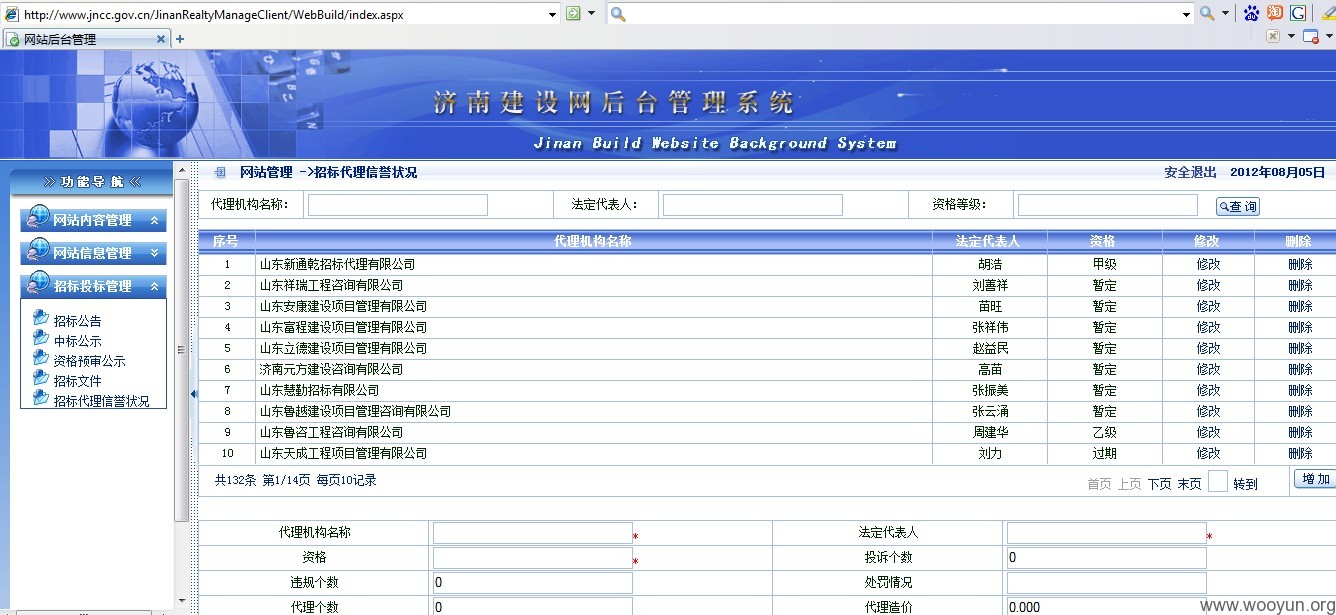Open 招标代理信誉状况 menu item
The height and width of the screenshot is (615, 1336).
point(101,401)
